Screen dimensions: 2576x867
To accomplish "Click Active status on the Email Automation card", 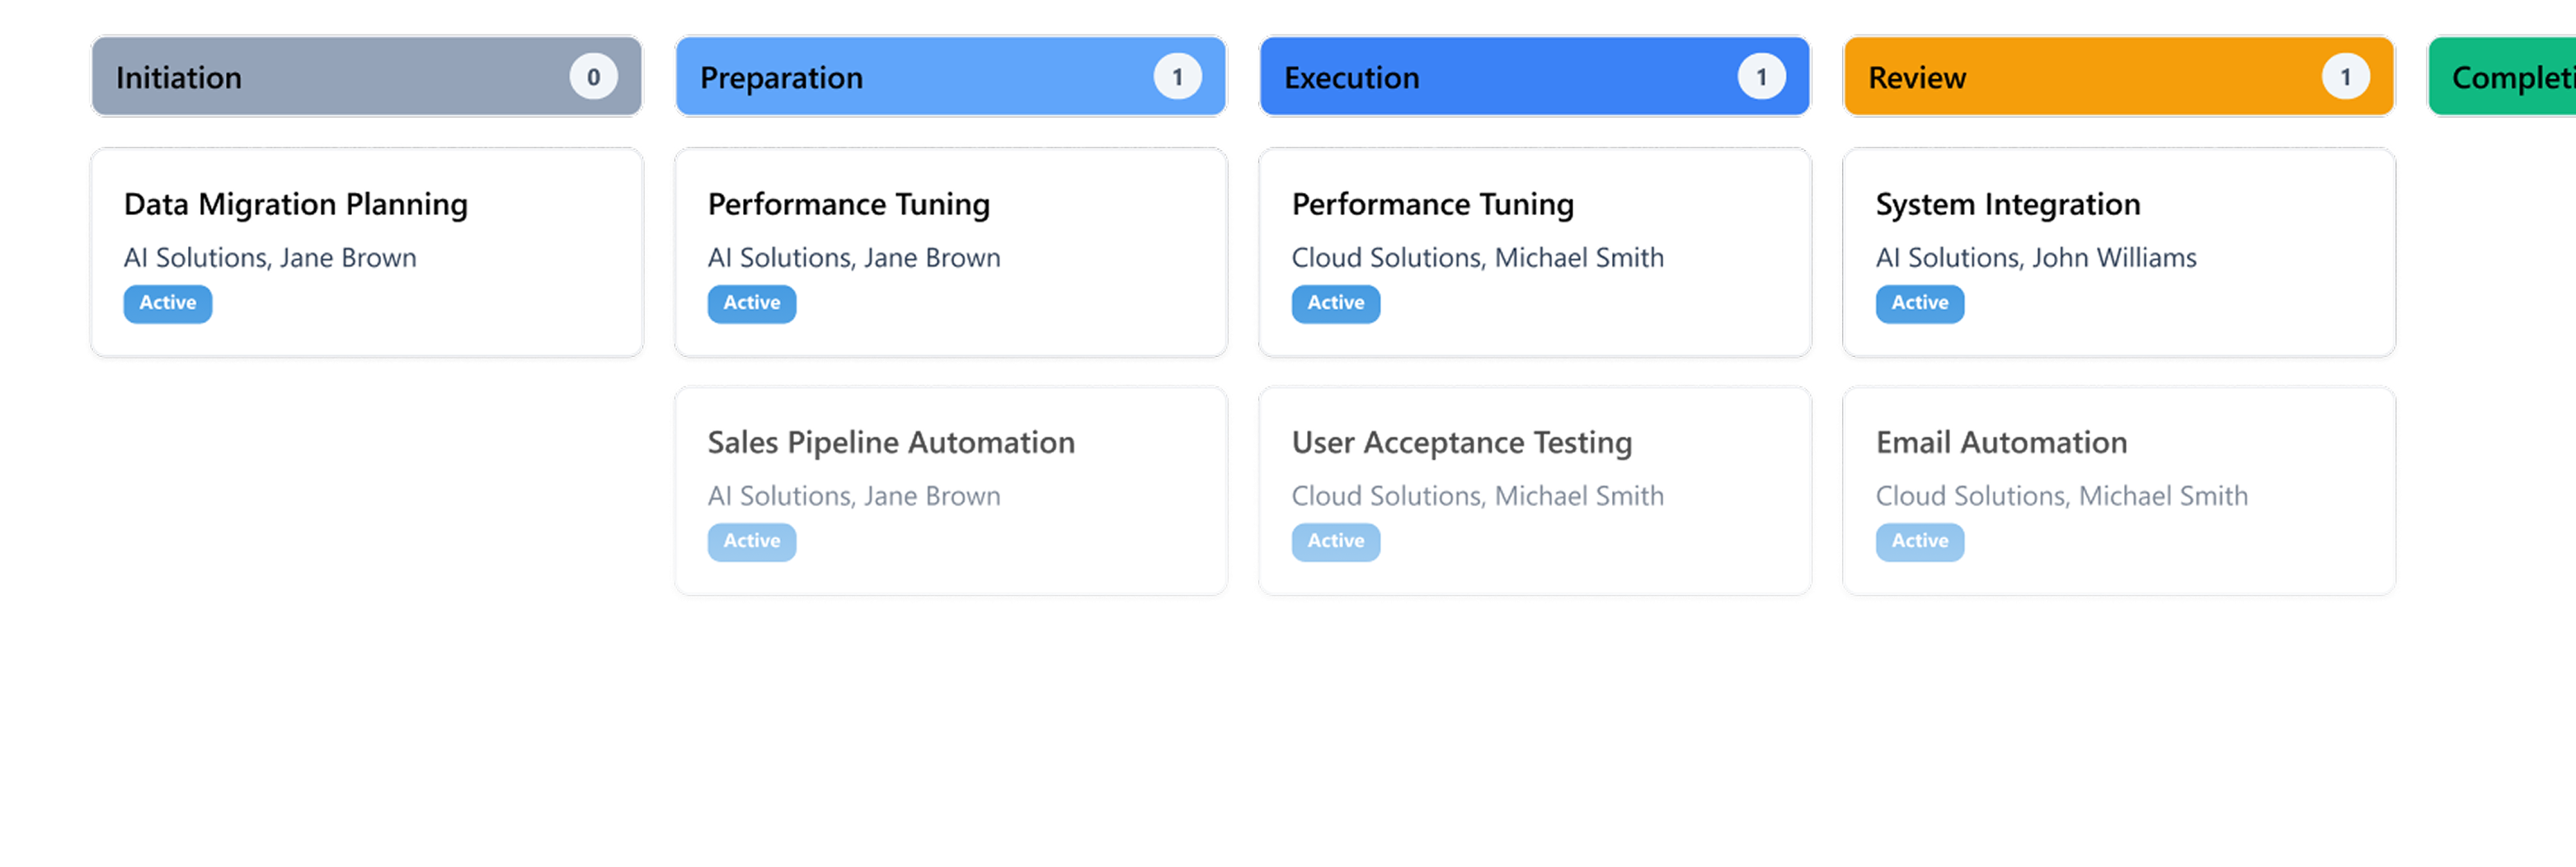I will 1918,541.
